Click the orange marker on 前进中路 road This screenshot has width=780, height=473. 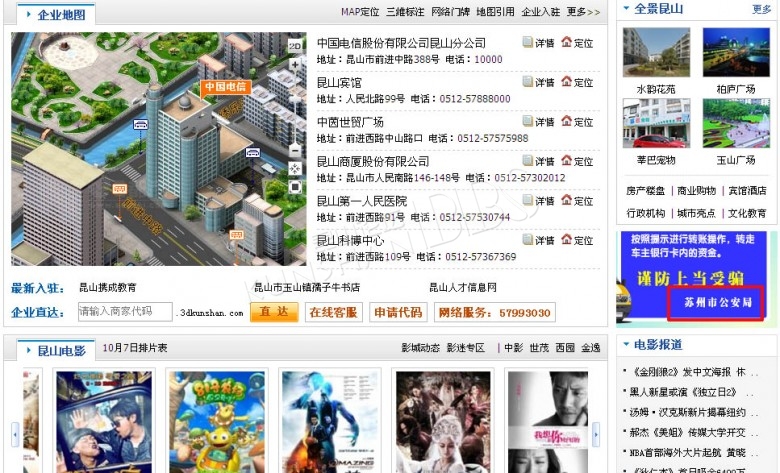119,189
